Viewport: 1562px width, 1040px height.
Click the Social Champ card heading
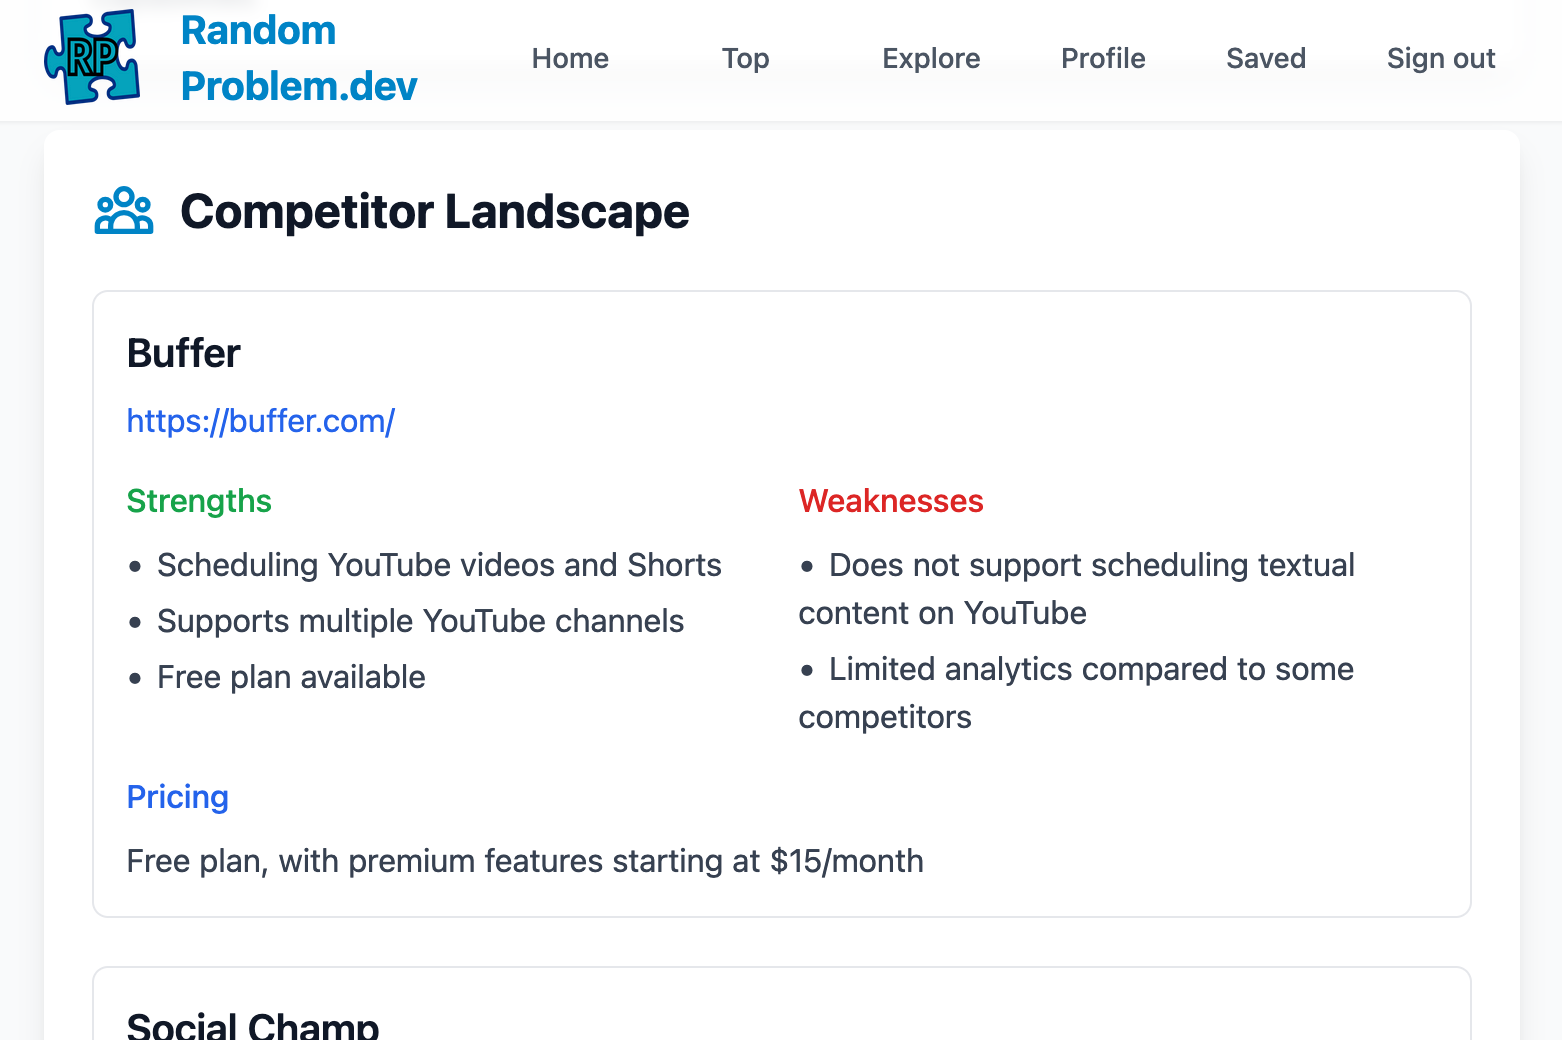[x=253, y=1026]
